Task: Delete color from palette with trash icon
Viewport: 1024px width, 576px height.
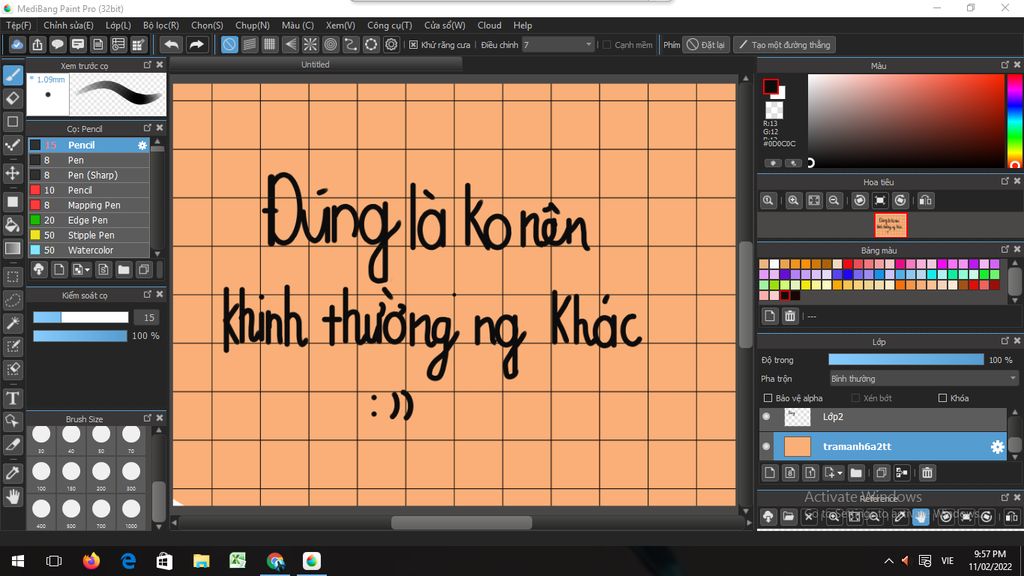Action: pos(790,316)
